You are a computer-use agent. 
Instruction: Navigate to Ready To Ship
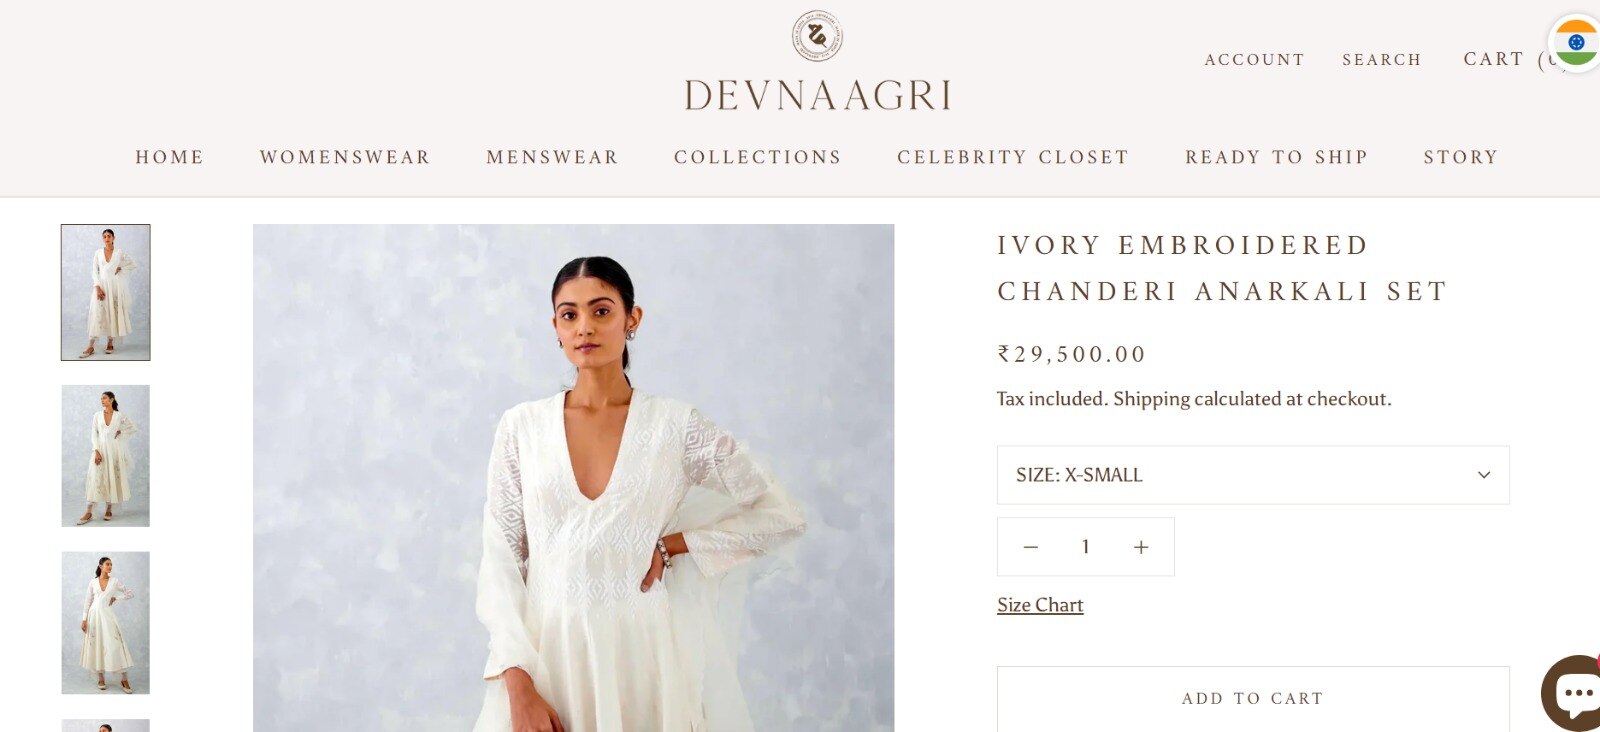pyautogui.click(x=1276, y=157)
